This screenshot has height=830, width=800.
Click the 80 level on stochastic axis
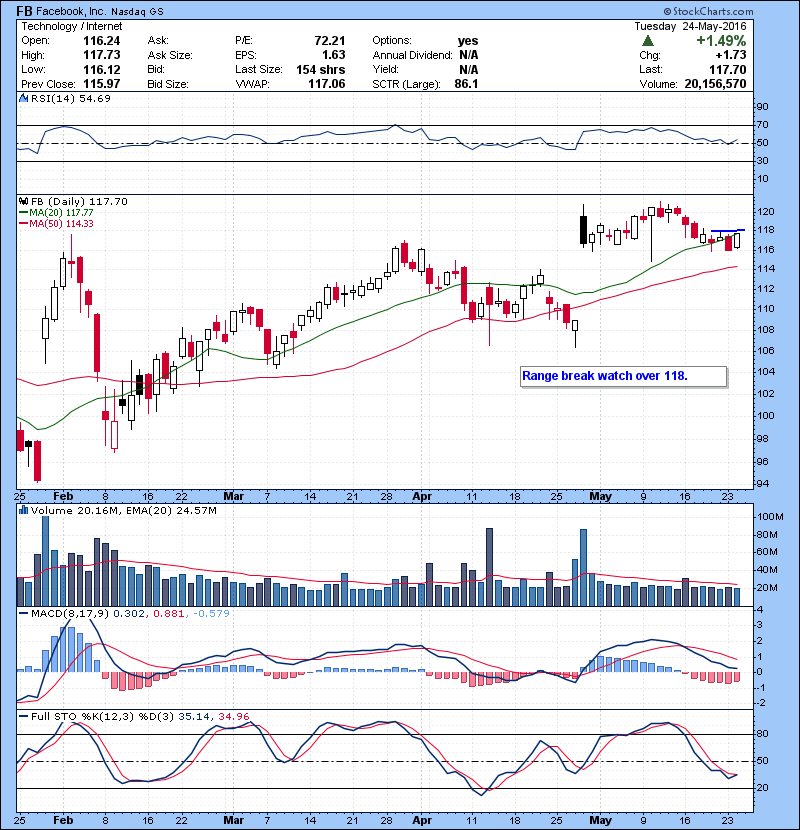pyautogui.click(x=762, y=734)
